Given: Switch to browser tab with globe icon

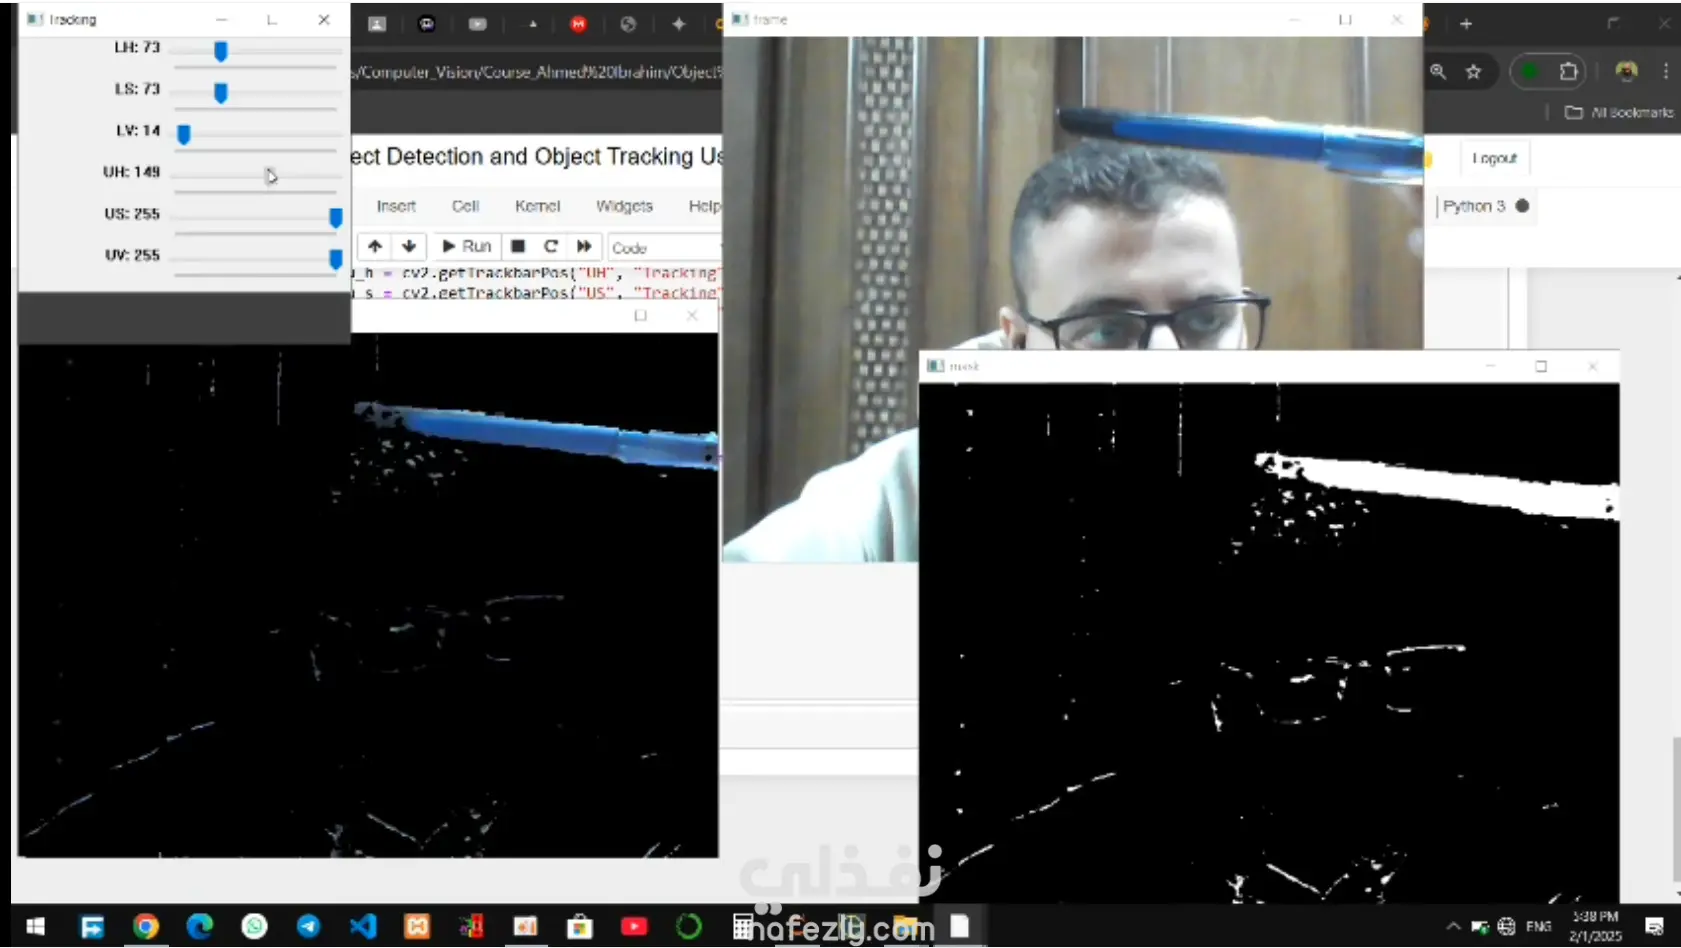Looking at the screenshot, I should click(628, 24).
